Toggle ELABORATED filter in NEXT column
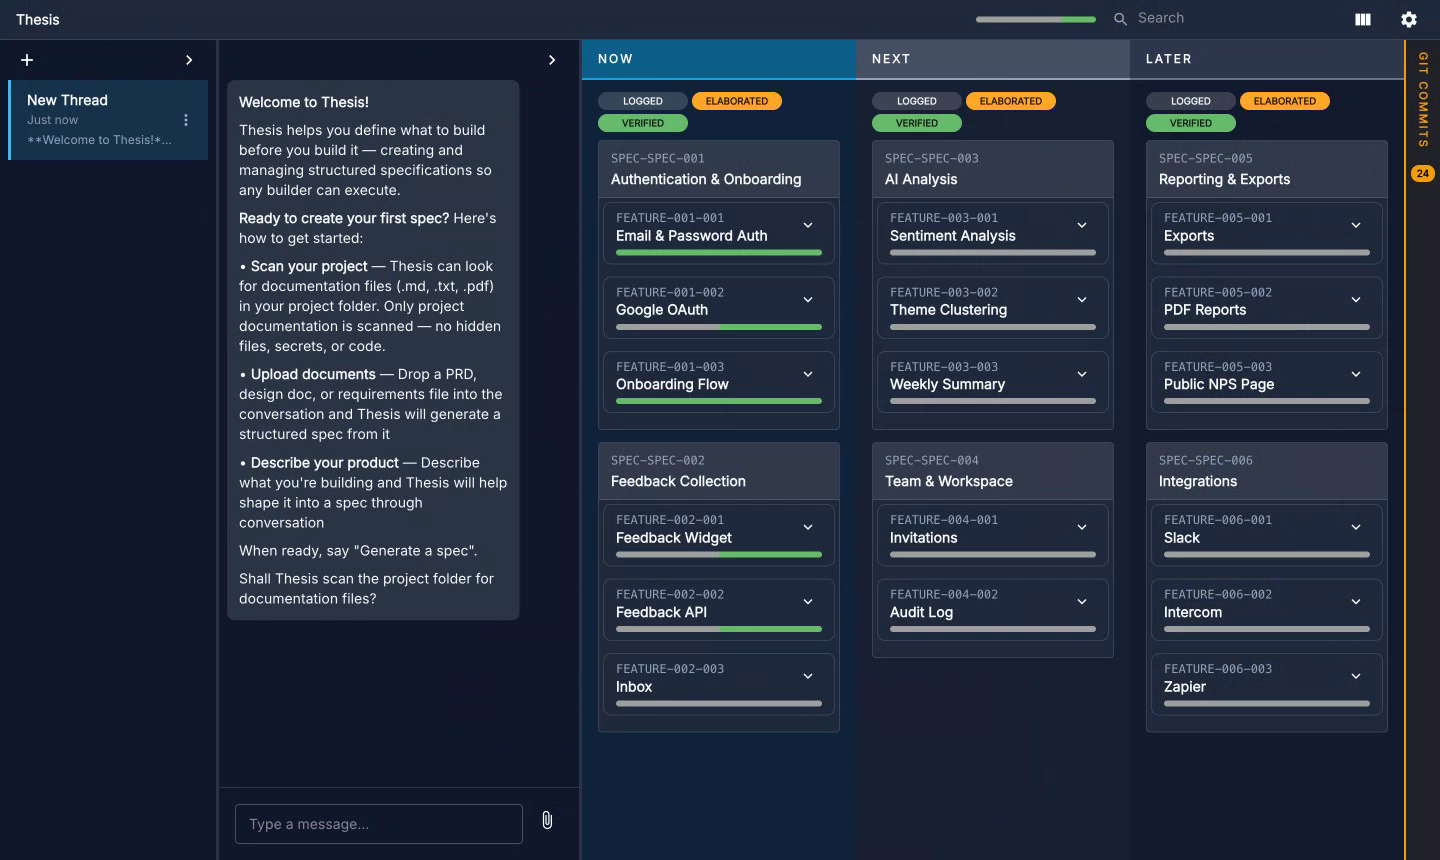 [1011, 101]
